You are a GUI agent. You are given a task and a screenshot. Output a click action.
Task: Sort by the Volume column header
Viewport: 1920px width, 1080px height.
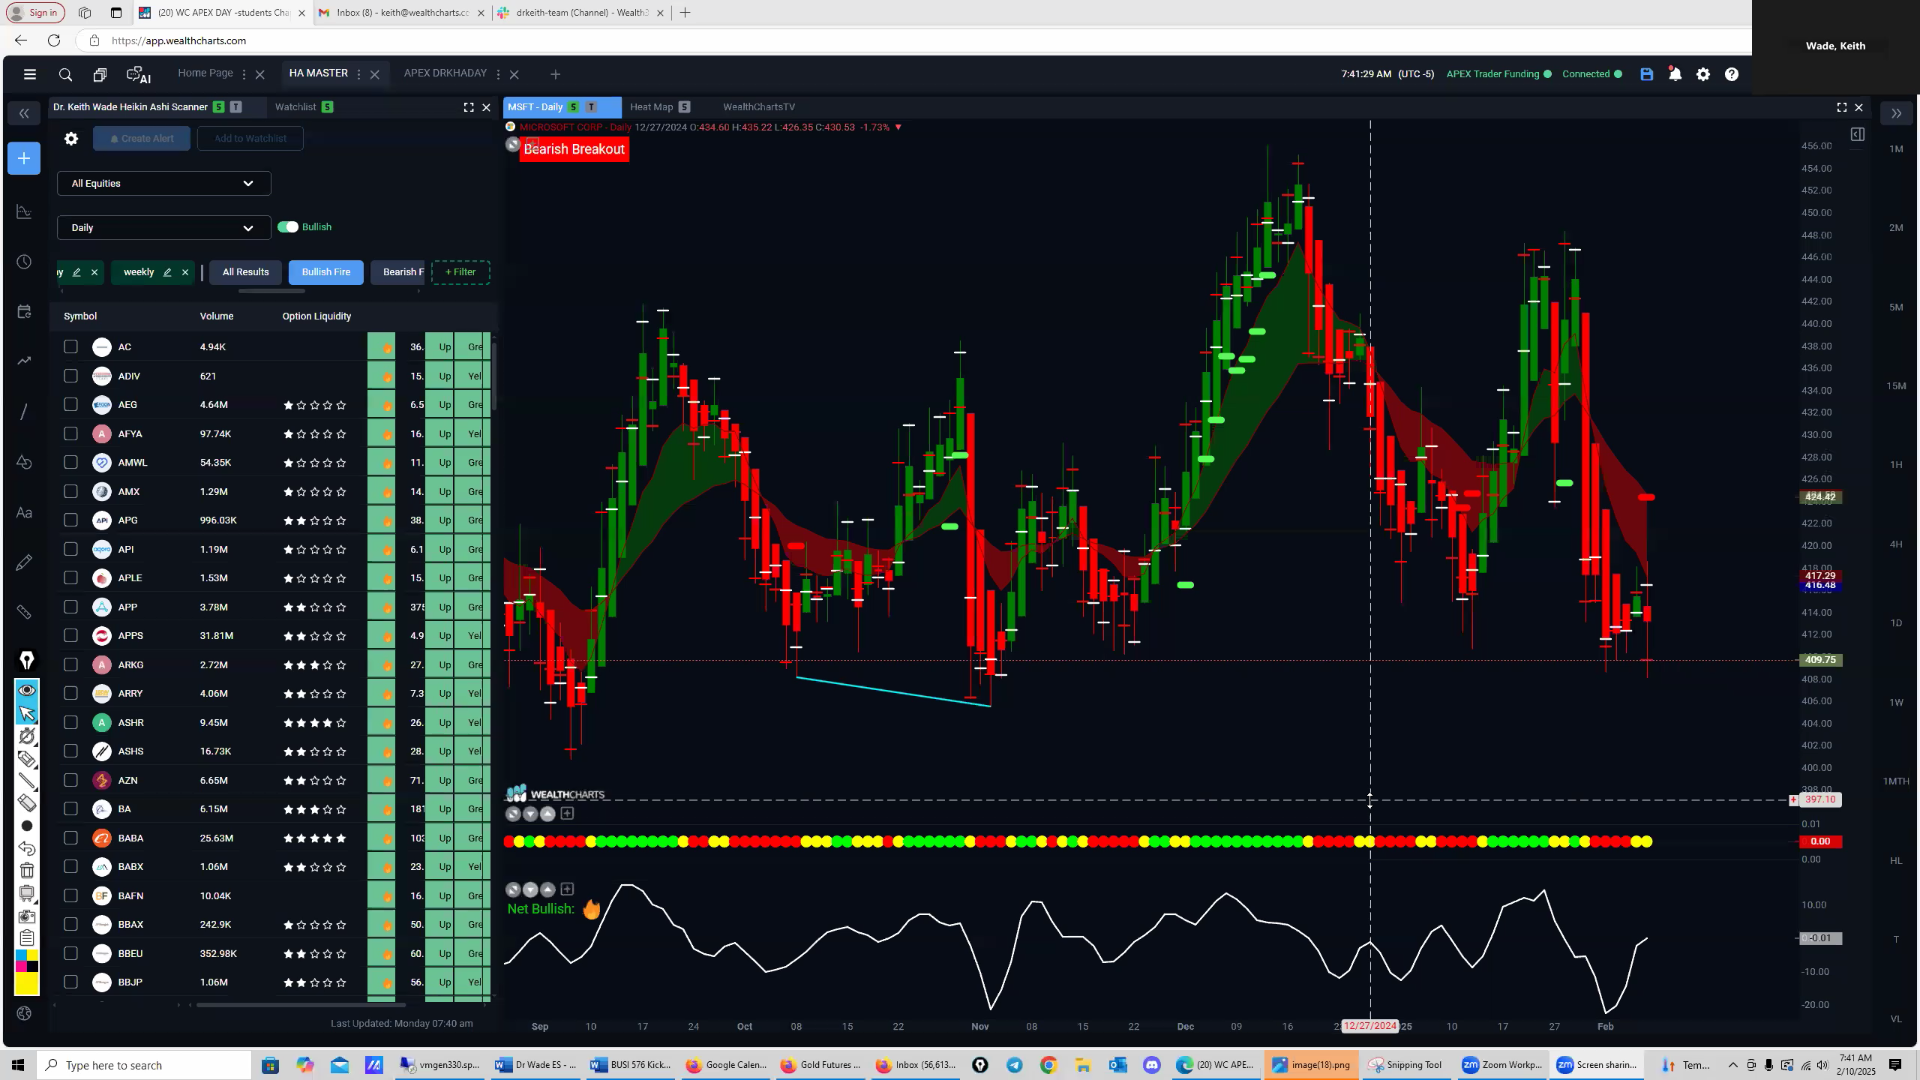(216, 316)
